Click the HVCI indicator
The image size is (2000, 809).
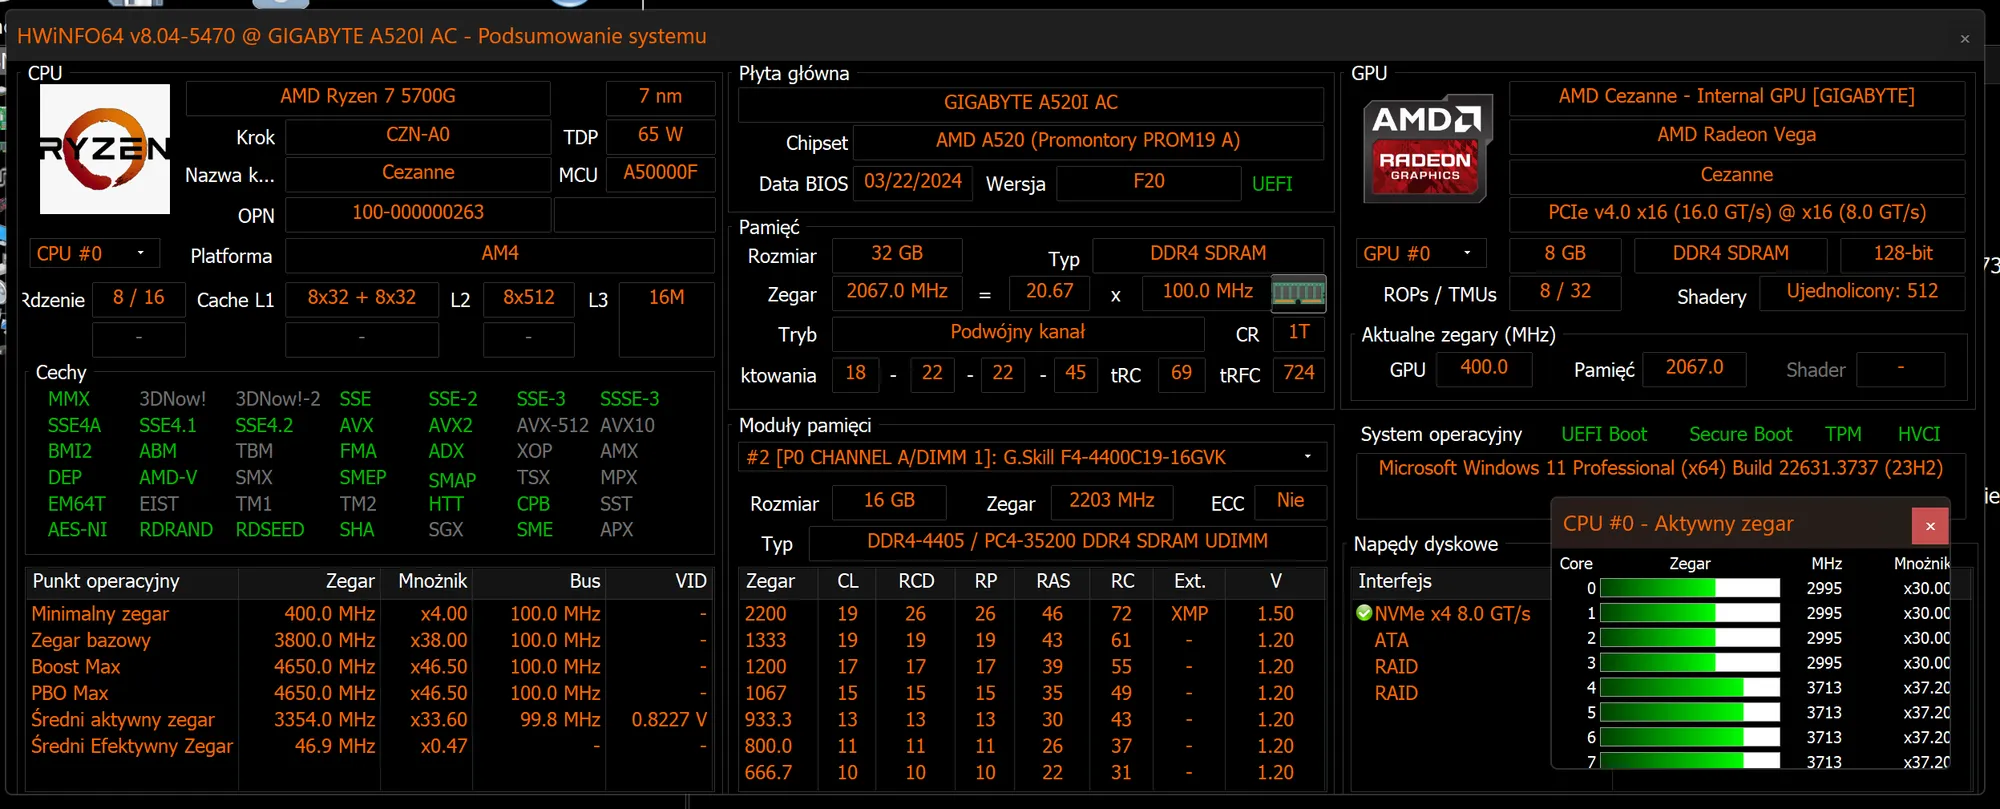click(x=1919, y=435)
